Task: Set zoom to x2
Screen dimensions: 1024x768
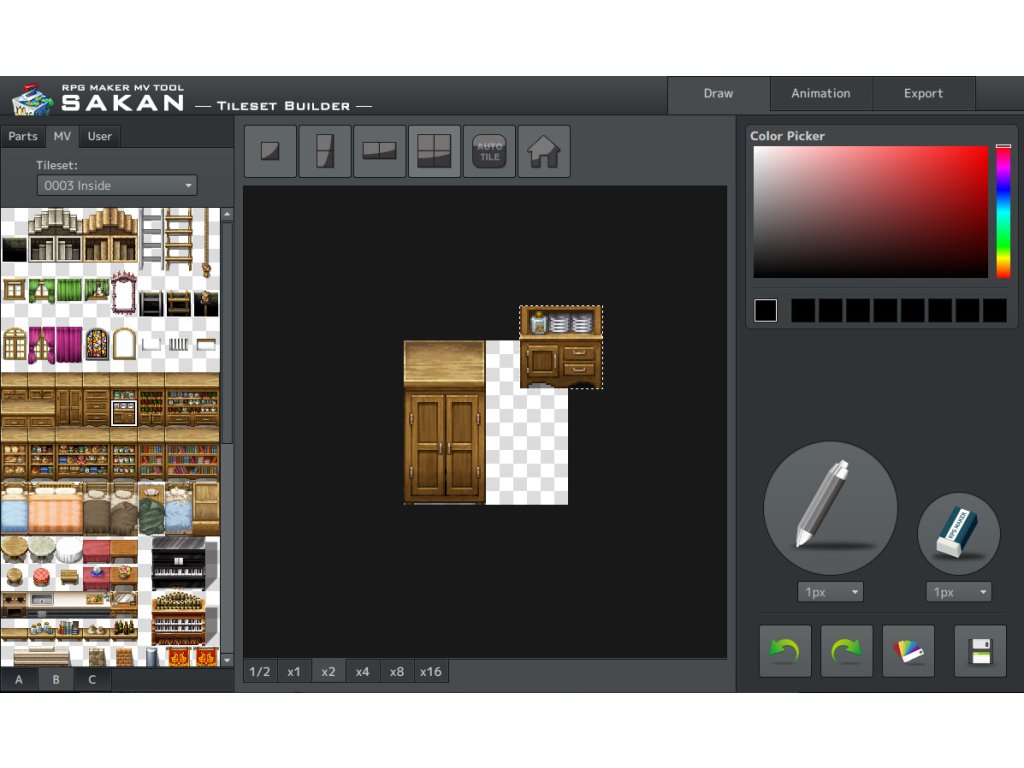Action: pos(328,671)
